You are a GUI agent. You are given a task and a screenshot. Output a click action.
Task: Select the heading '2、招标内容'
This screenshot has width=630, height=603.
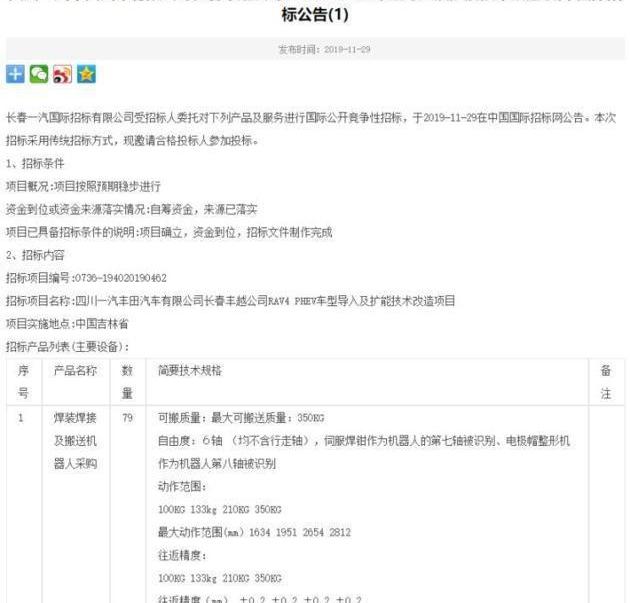pyautogui.click(x=35, y=255)
